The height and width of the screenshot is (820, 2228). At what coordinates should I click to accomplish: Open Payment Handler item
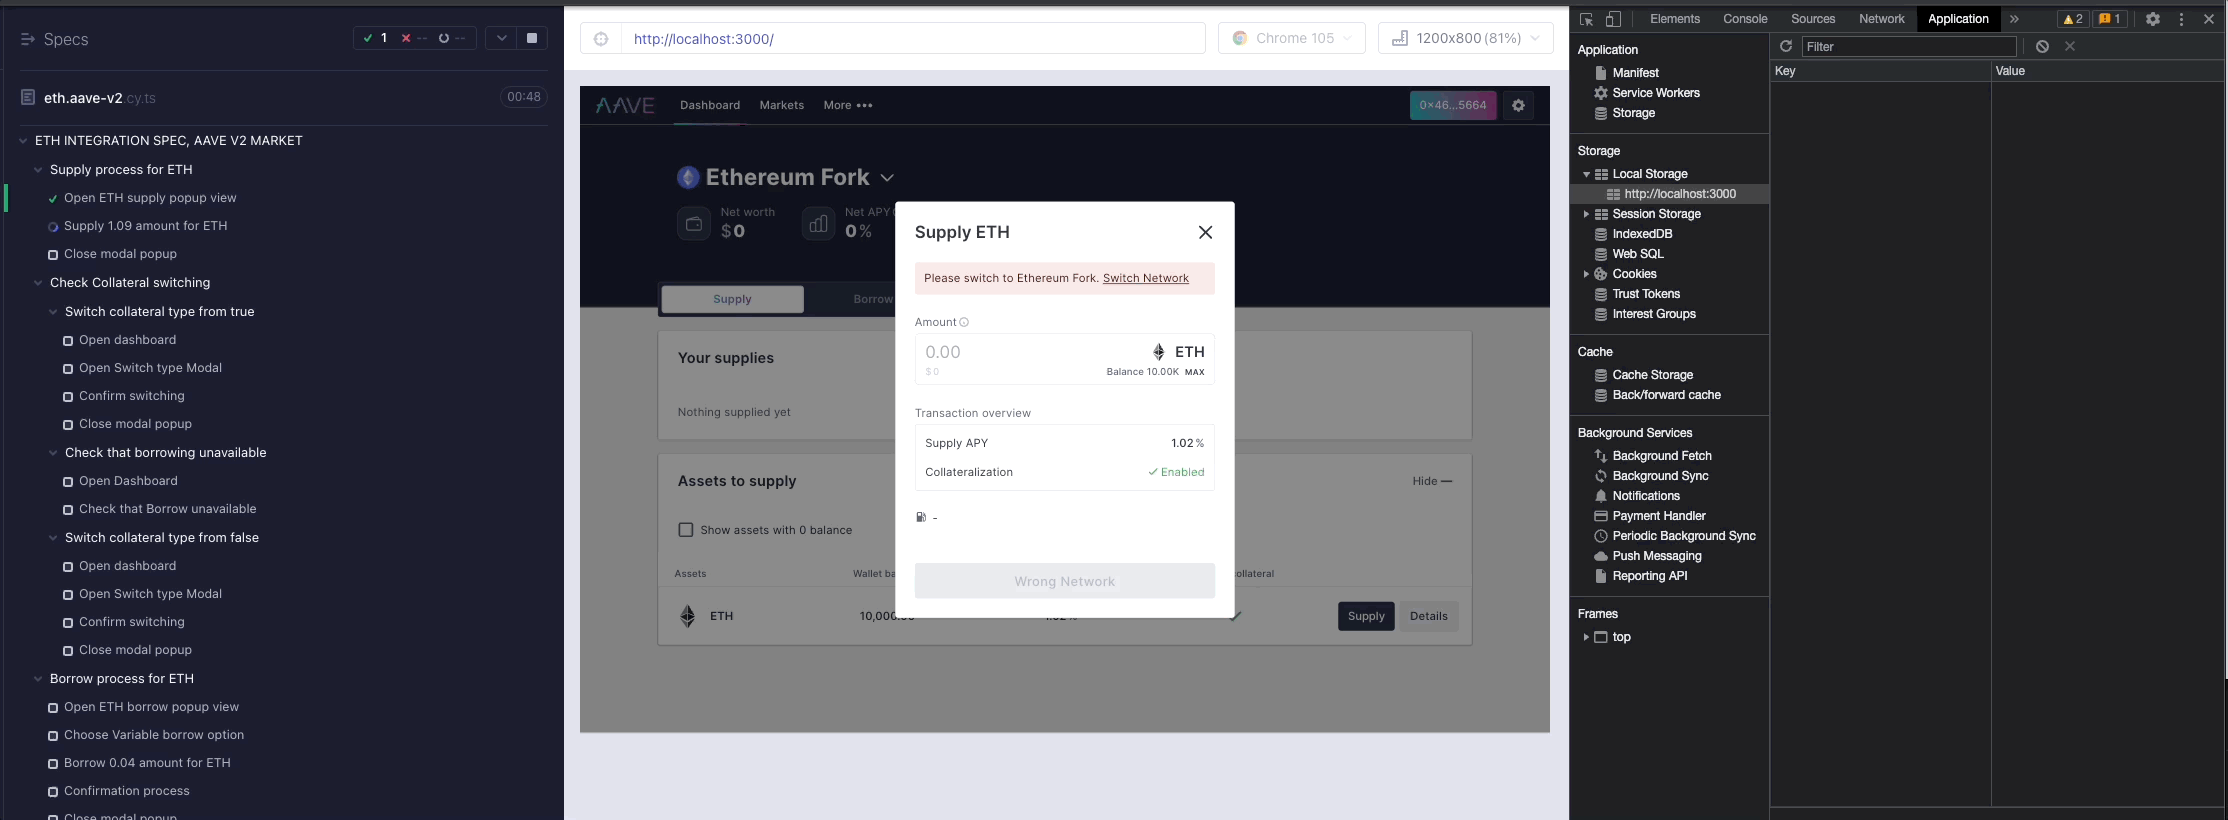[x=1659, y=516]
